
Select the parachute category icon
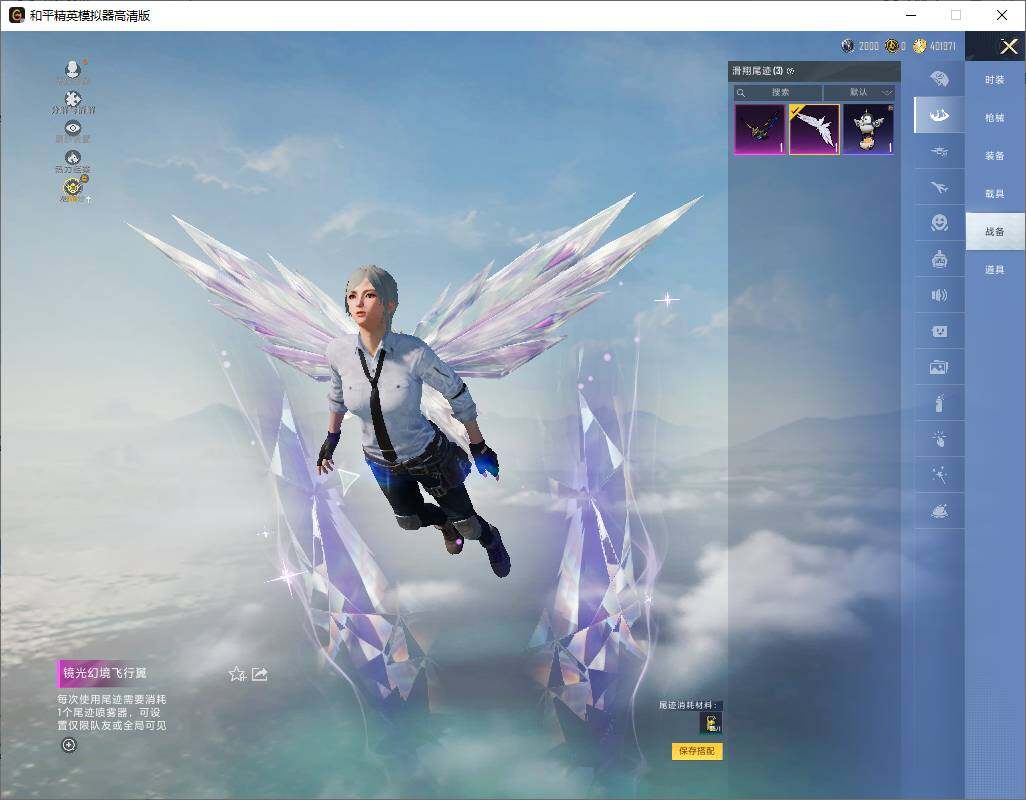tap(940, 79)
